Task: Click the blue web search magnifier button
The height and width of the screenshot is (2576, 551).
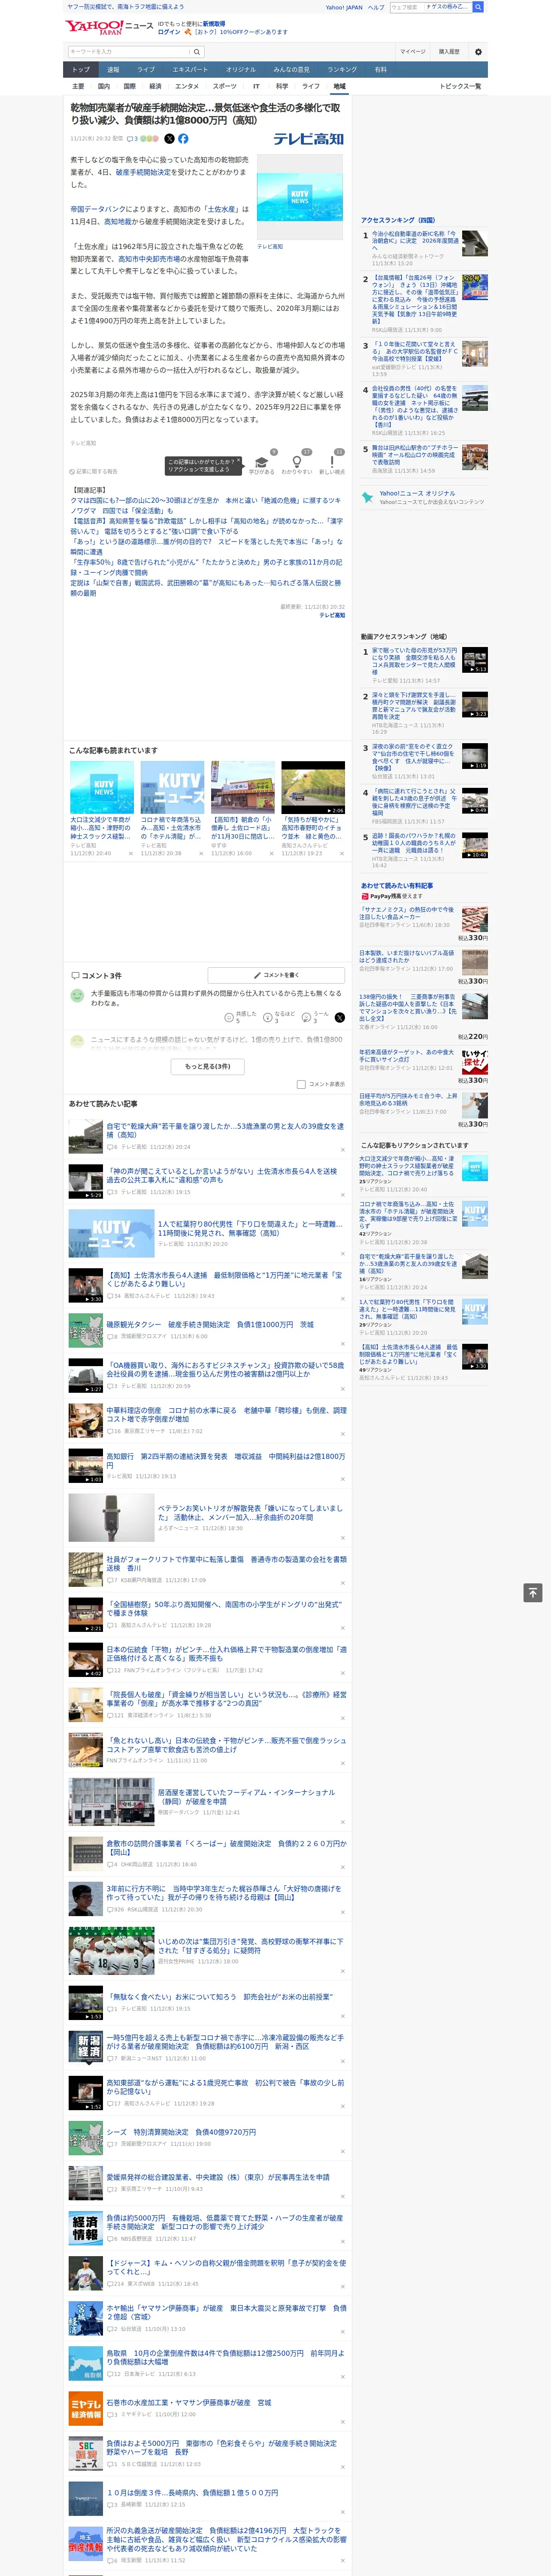Action: tap(478, 7)
